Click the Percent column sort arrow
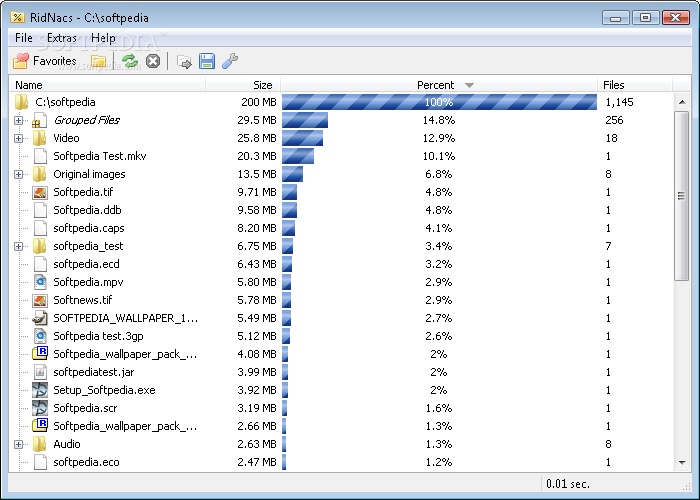The width and height of the screenshot is (700, 500). click(x=469, y=85)
